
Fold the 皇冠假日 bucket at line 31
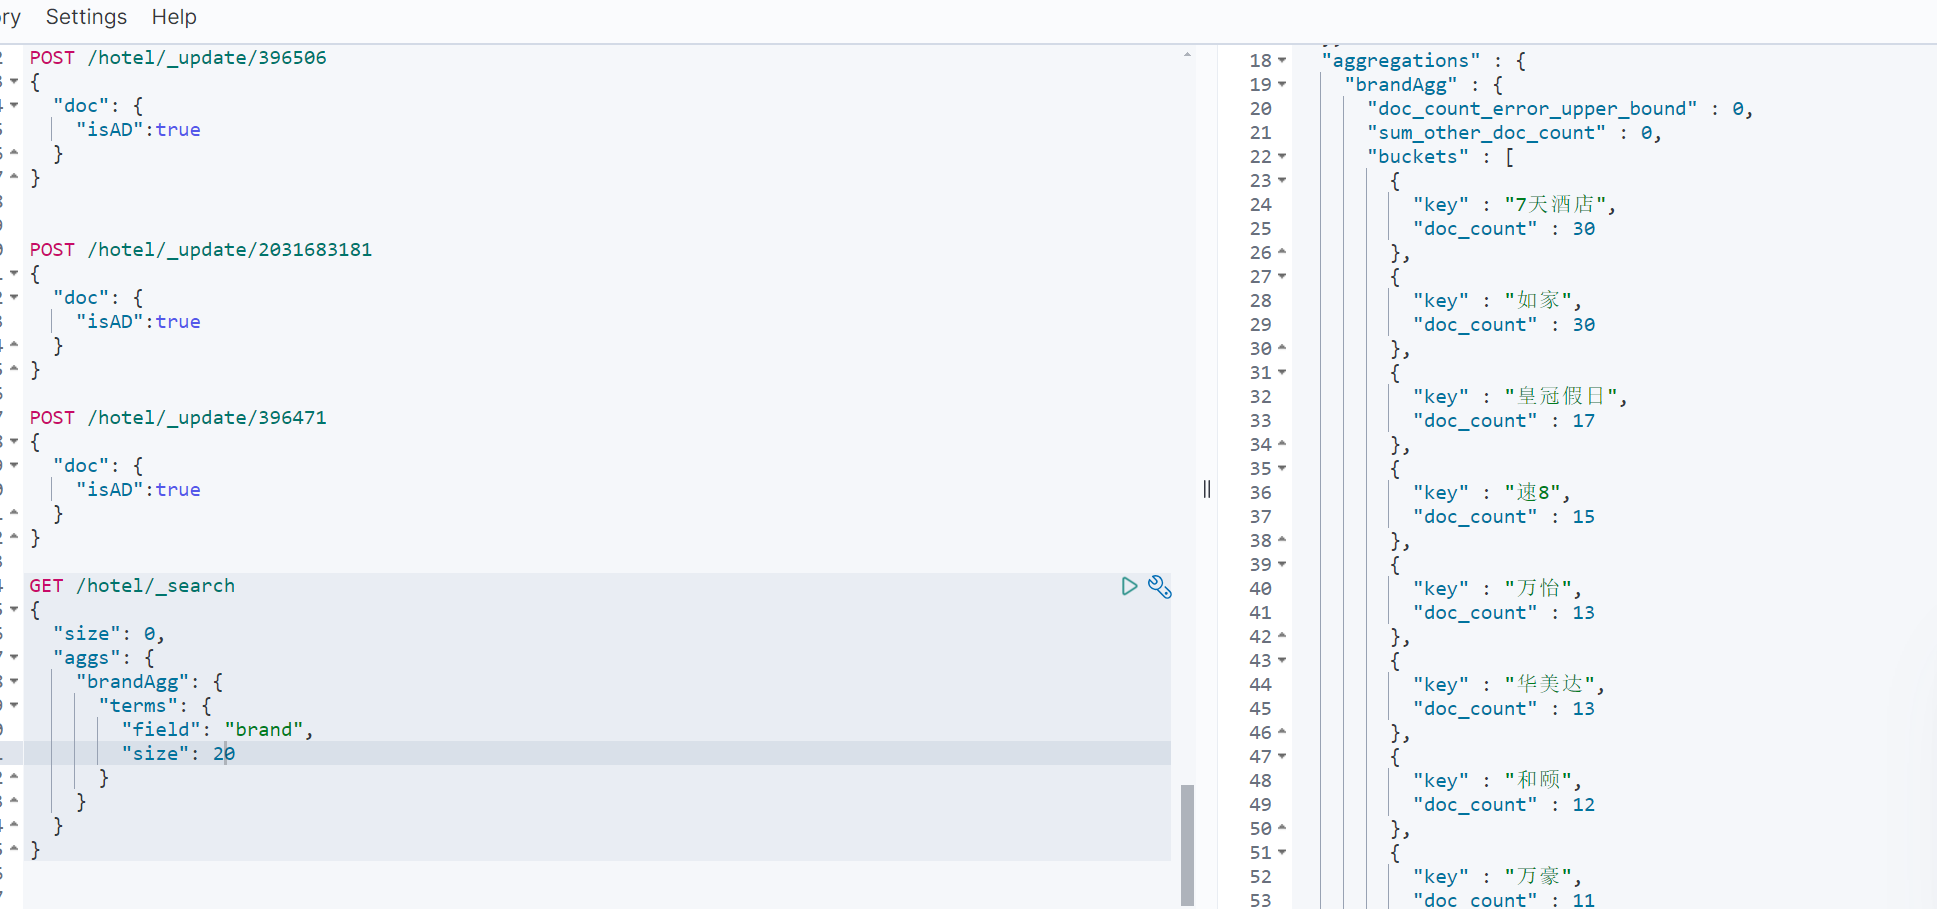(x=1282, y=373)
